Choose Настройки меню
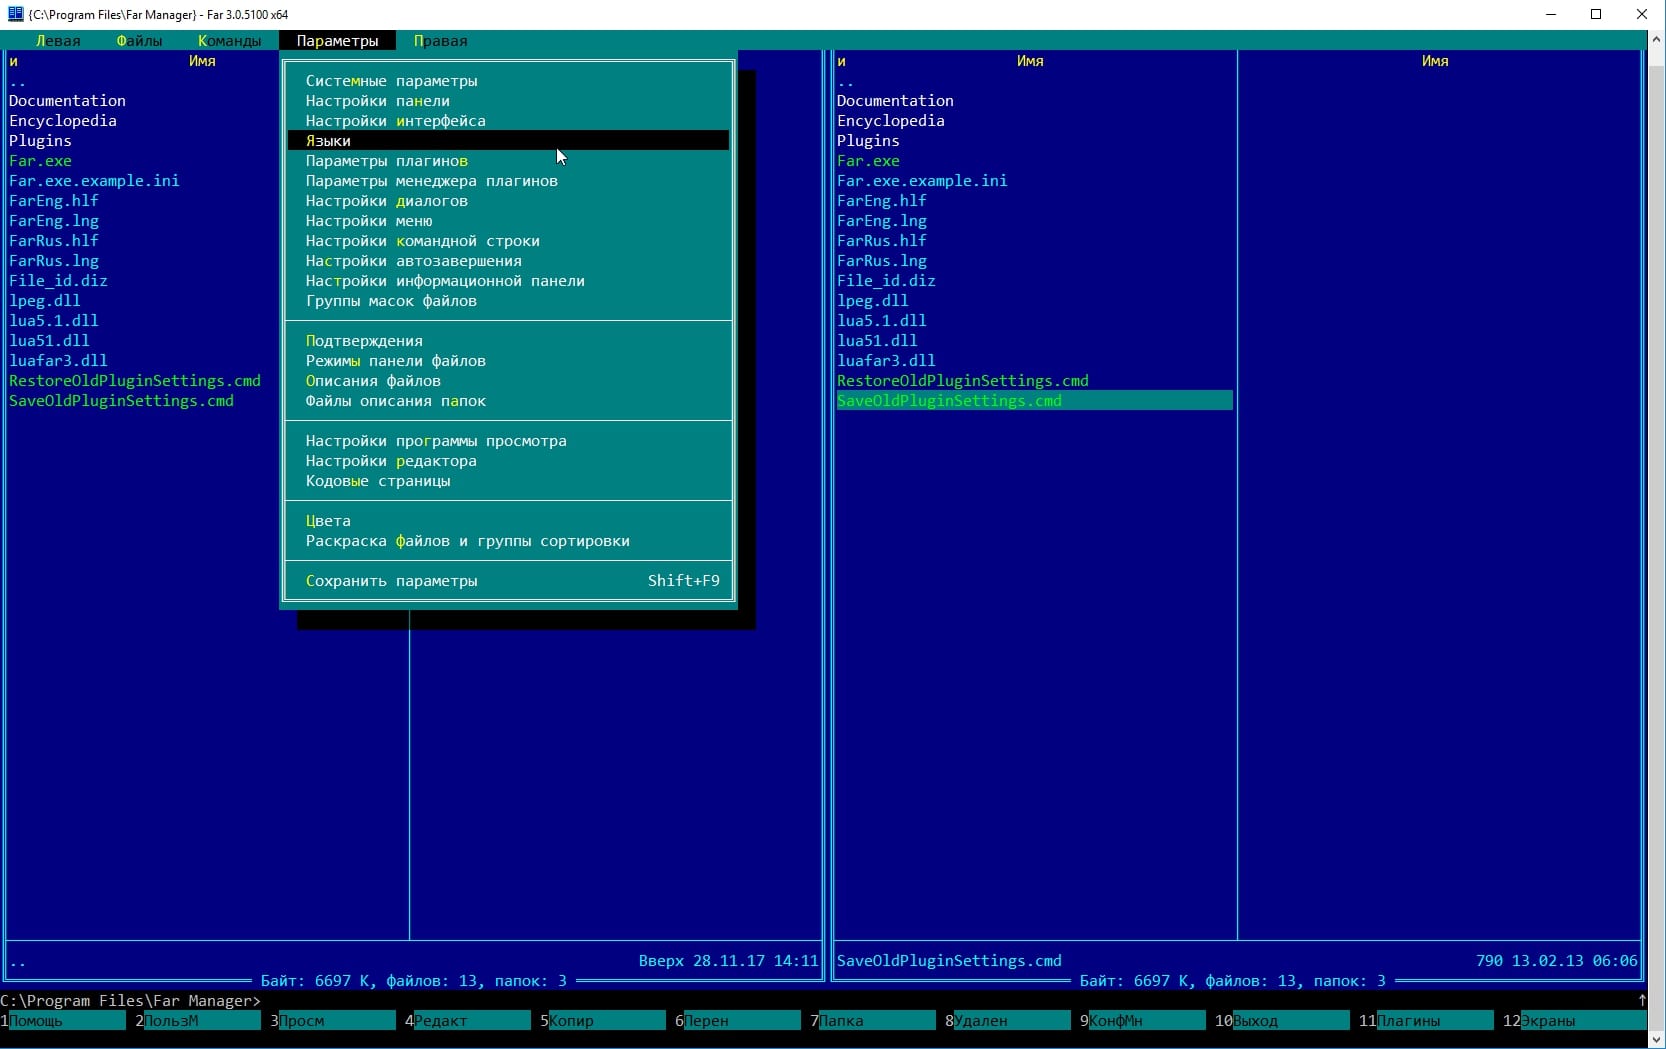 (508, 221)
